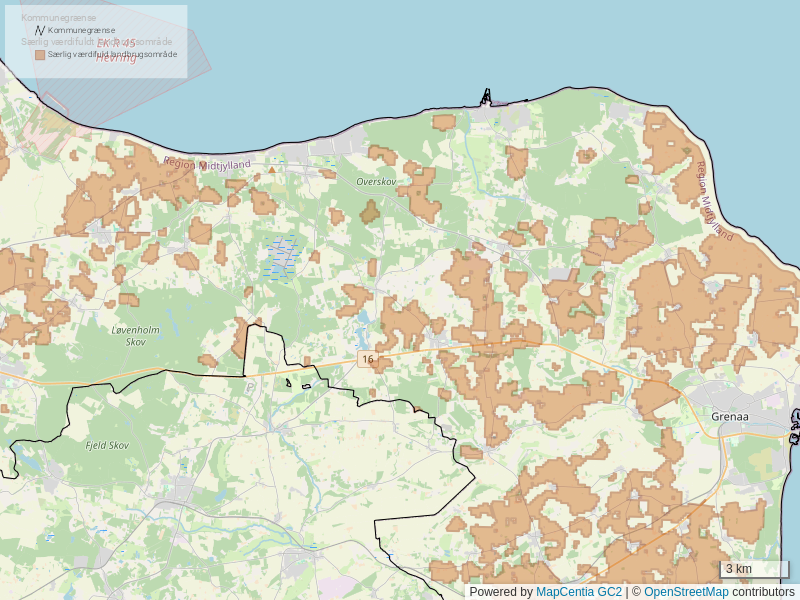Click the orange Særlig værdifuldt landbrugsområde swatch
Image resolution: width=800 pixels, height=600 pixels.
pos(40,55)
